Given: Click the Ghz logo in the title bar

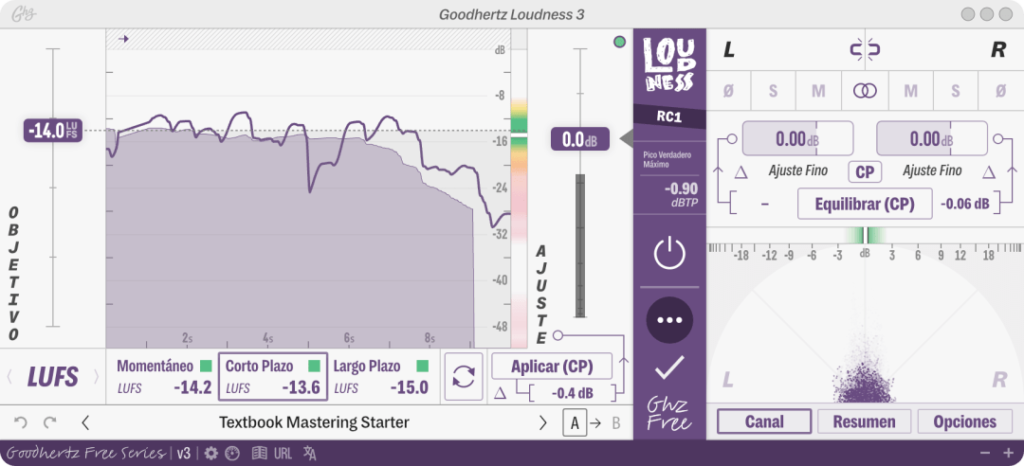Looking at the screenshot, I should [23, 14].
